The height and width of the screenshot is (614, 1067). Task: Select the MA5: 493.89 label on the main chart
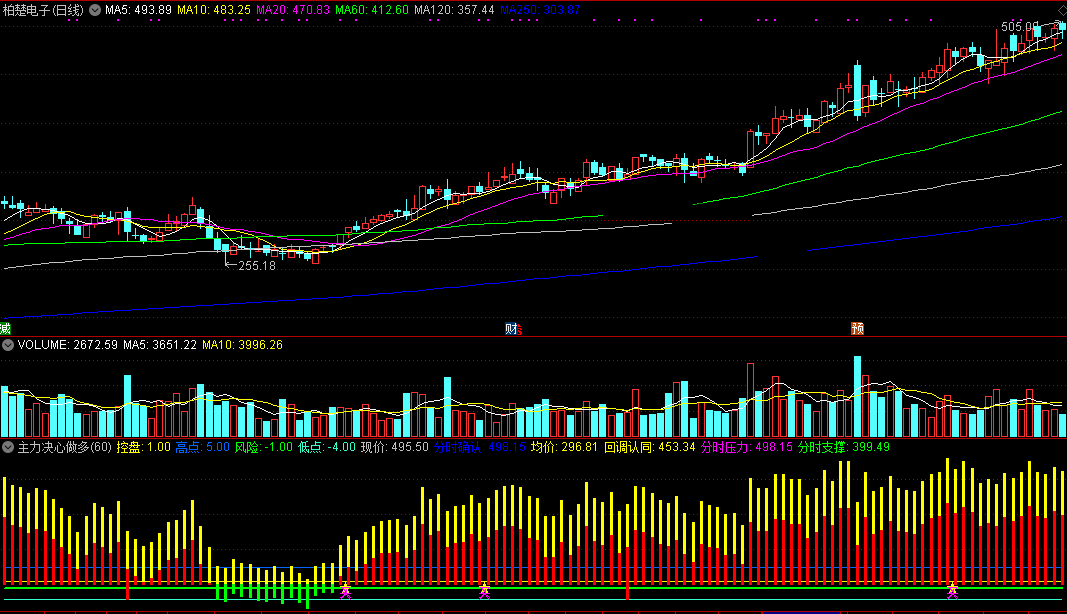coord(138,10)
